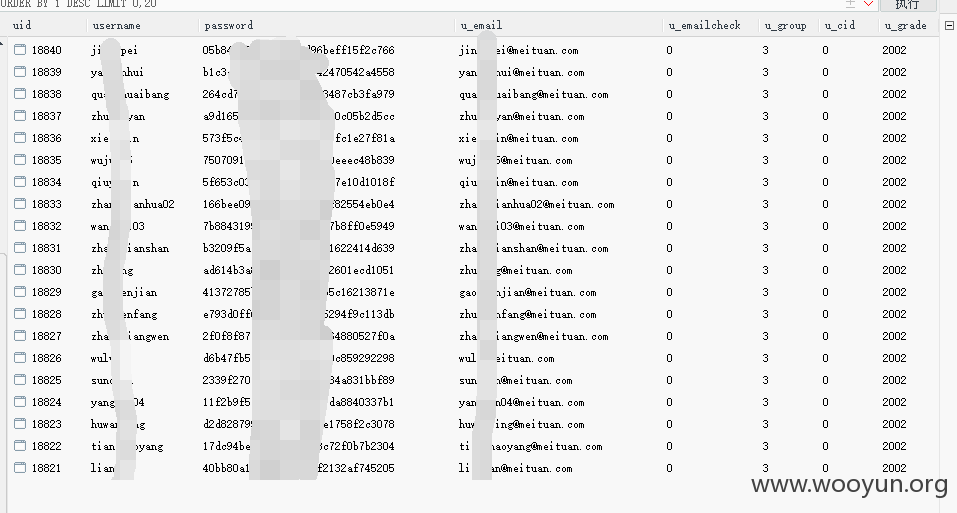The height and width of the screenshot is (513, 957).
Task: Click the username column header
Action: 117,25
